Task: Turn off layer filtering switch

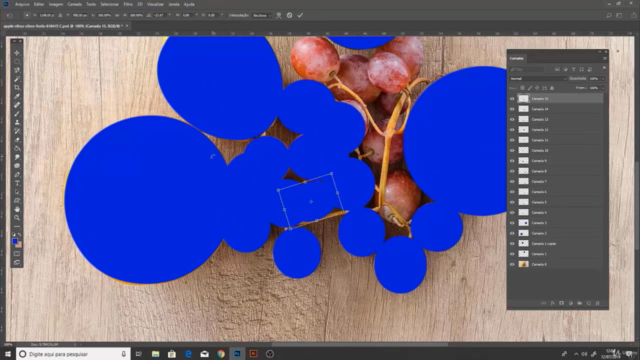Action: (604, 69)
